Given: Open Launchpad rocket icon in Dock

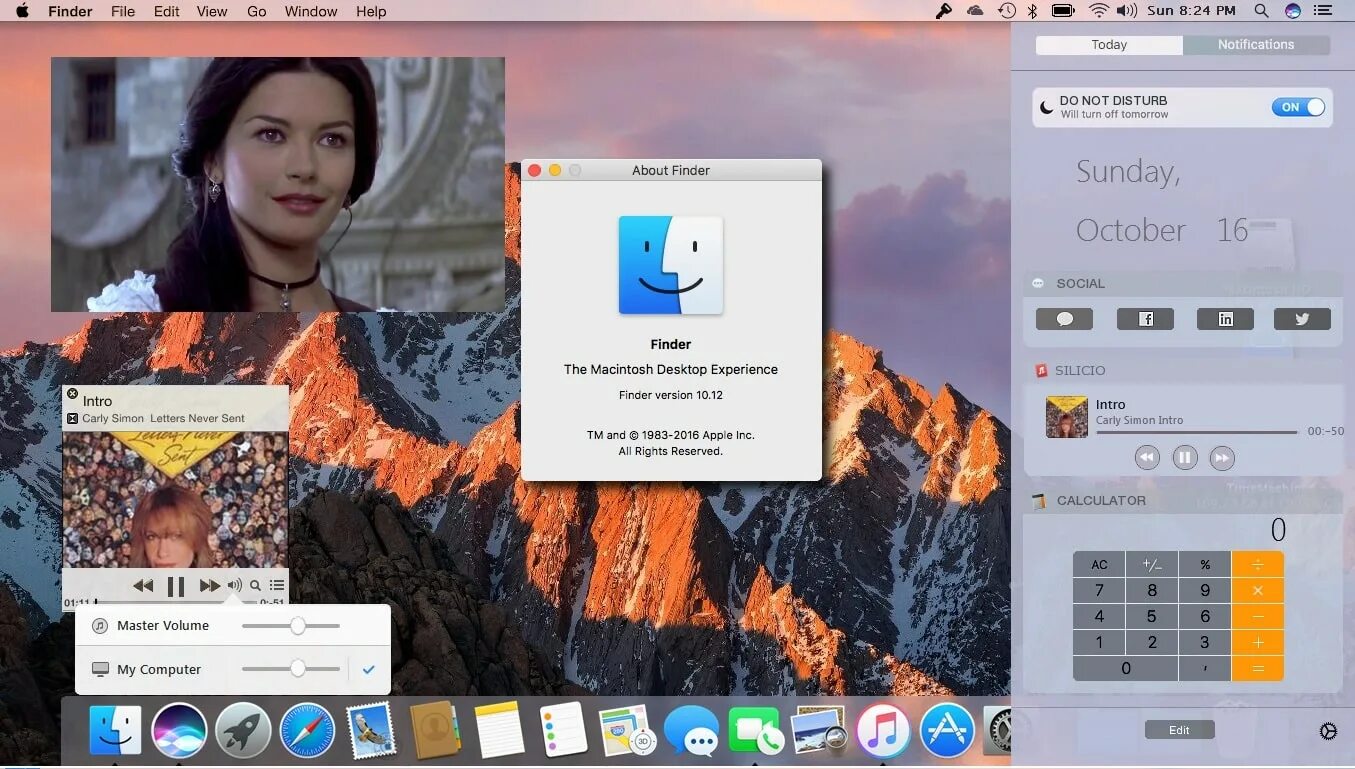Looking at the screenshot, I should point(243,729).
